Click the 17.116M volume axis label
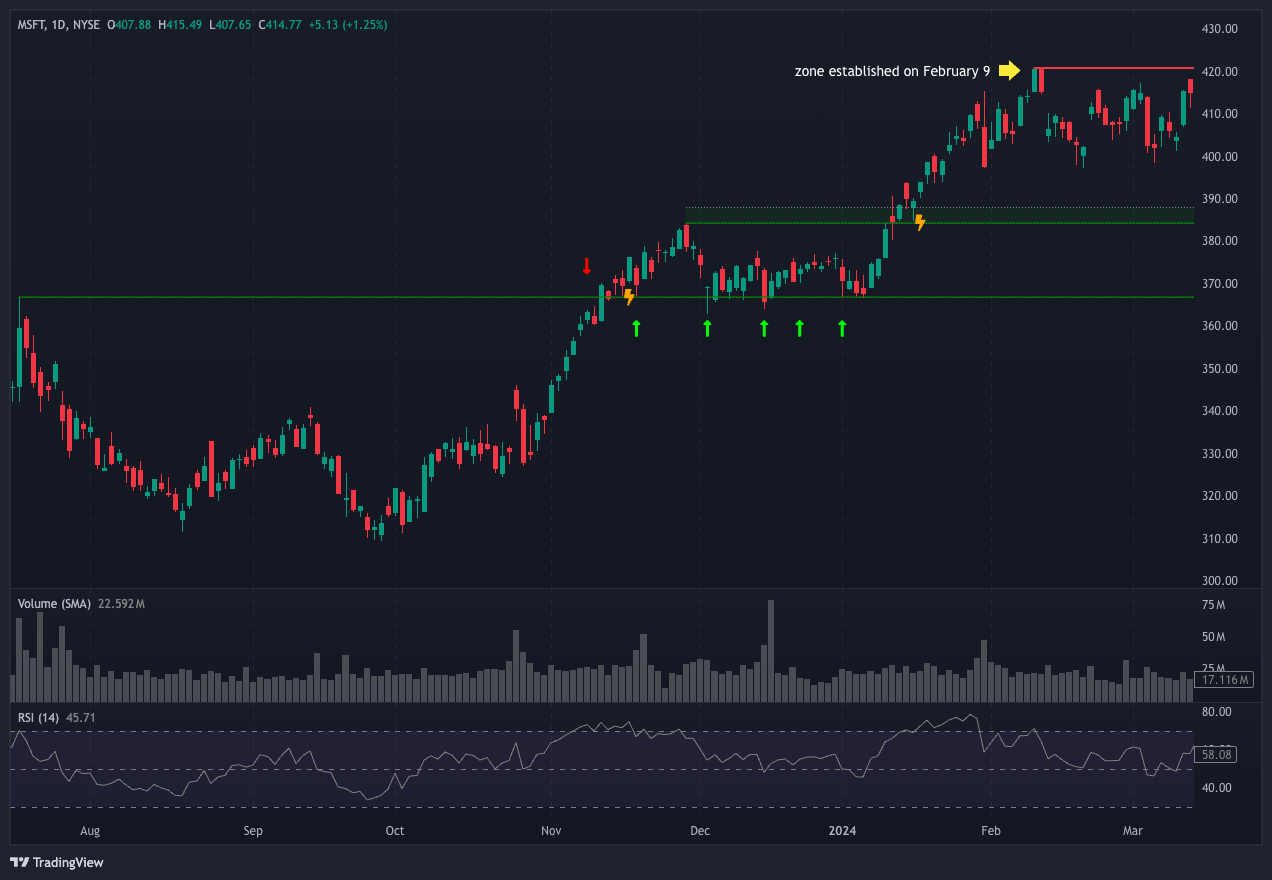The image size is (1272, 880). click(x=1224, y=680)
